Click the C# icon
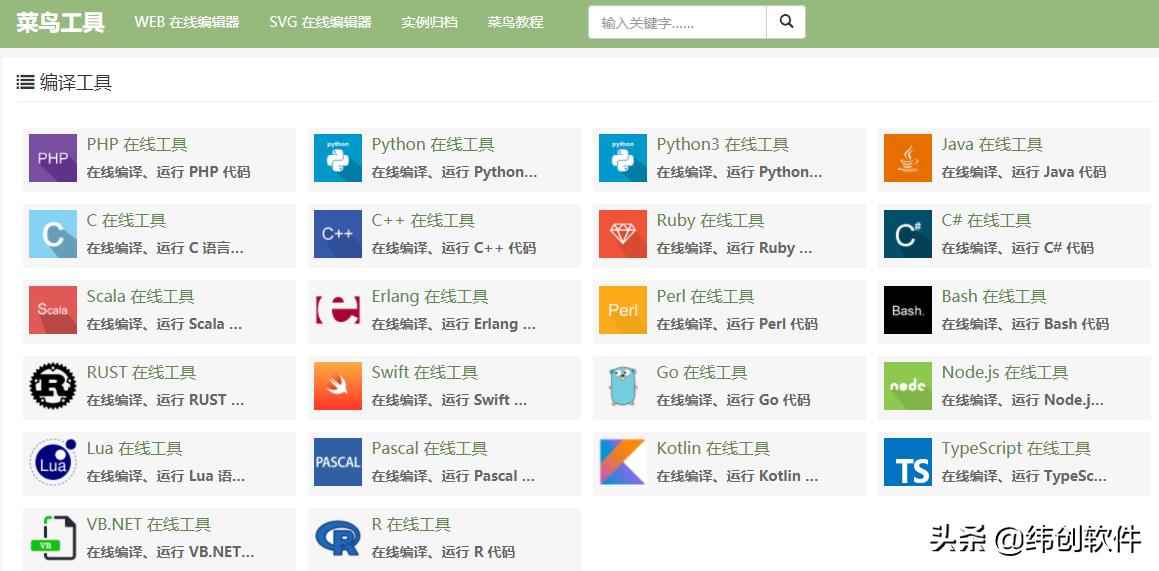The height and width of the screenshot is (571, 1159). (x=908, y=234)
